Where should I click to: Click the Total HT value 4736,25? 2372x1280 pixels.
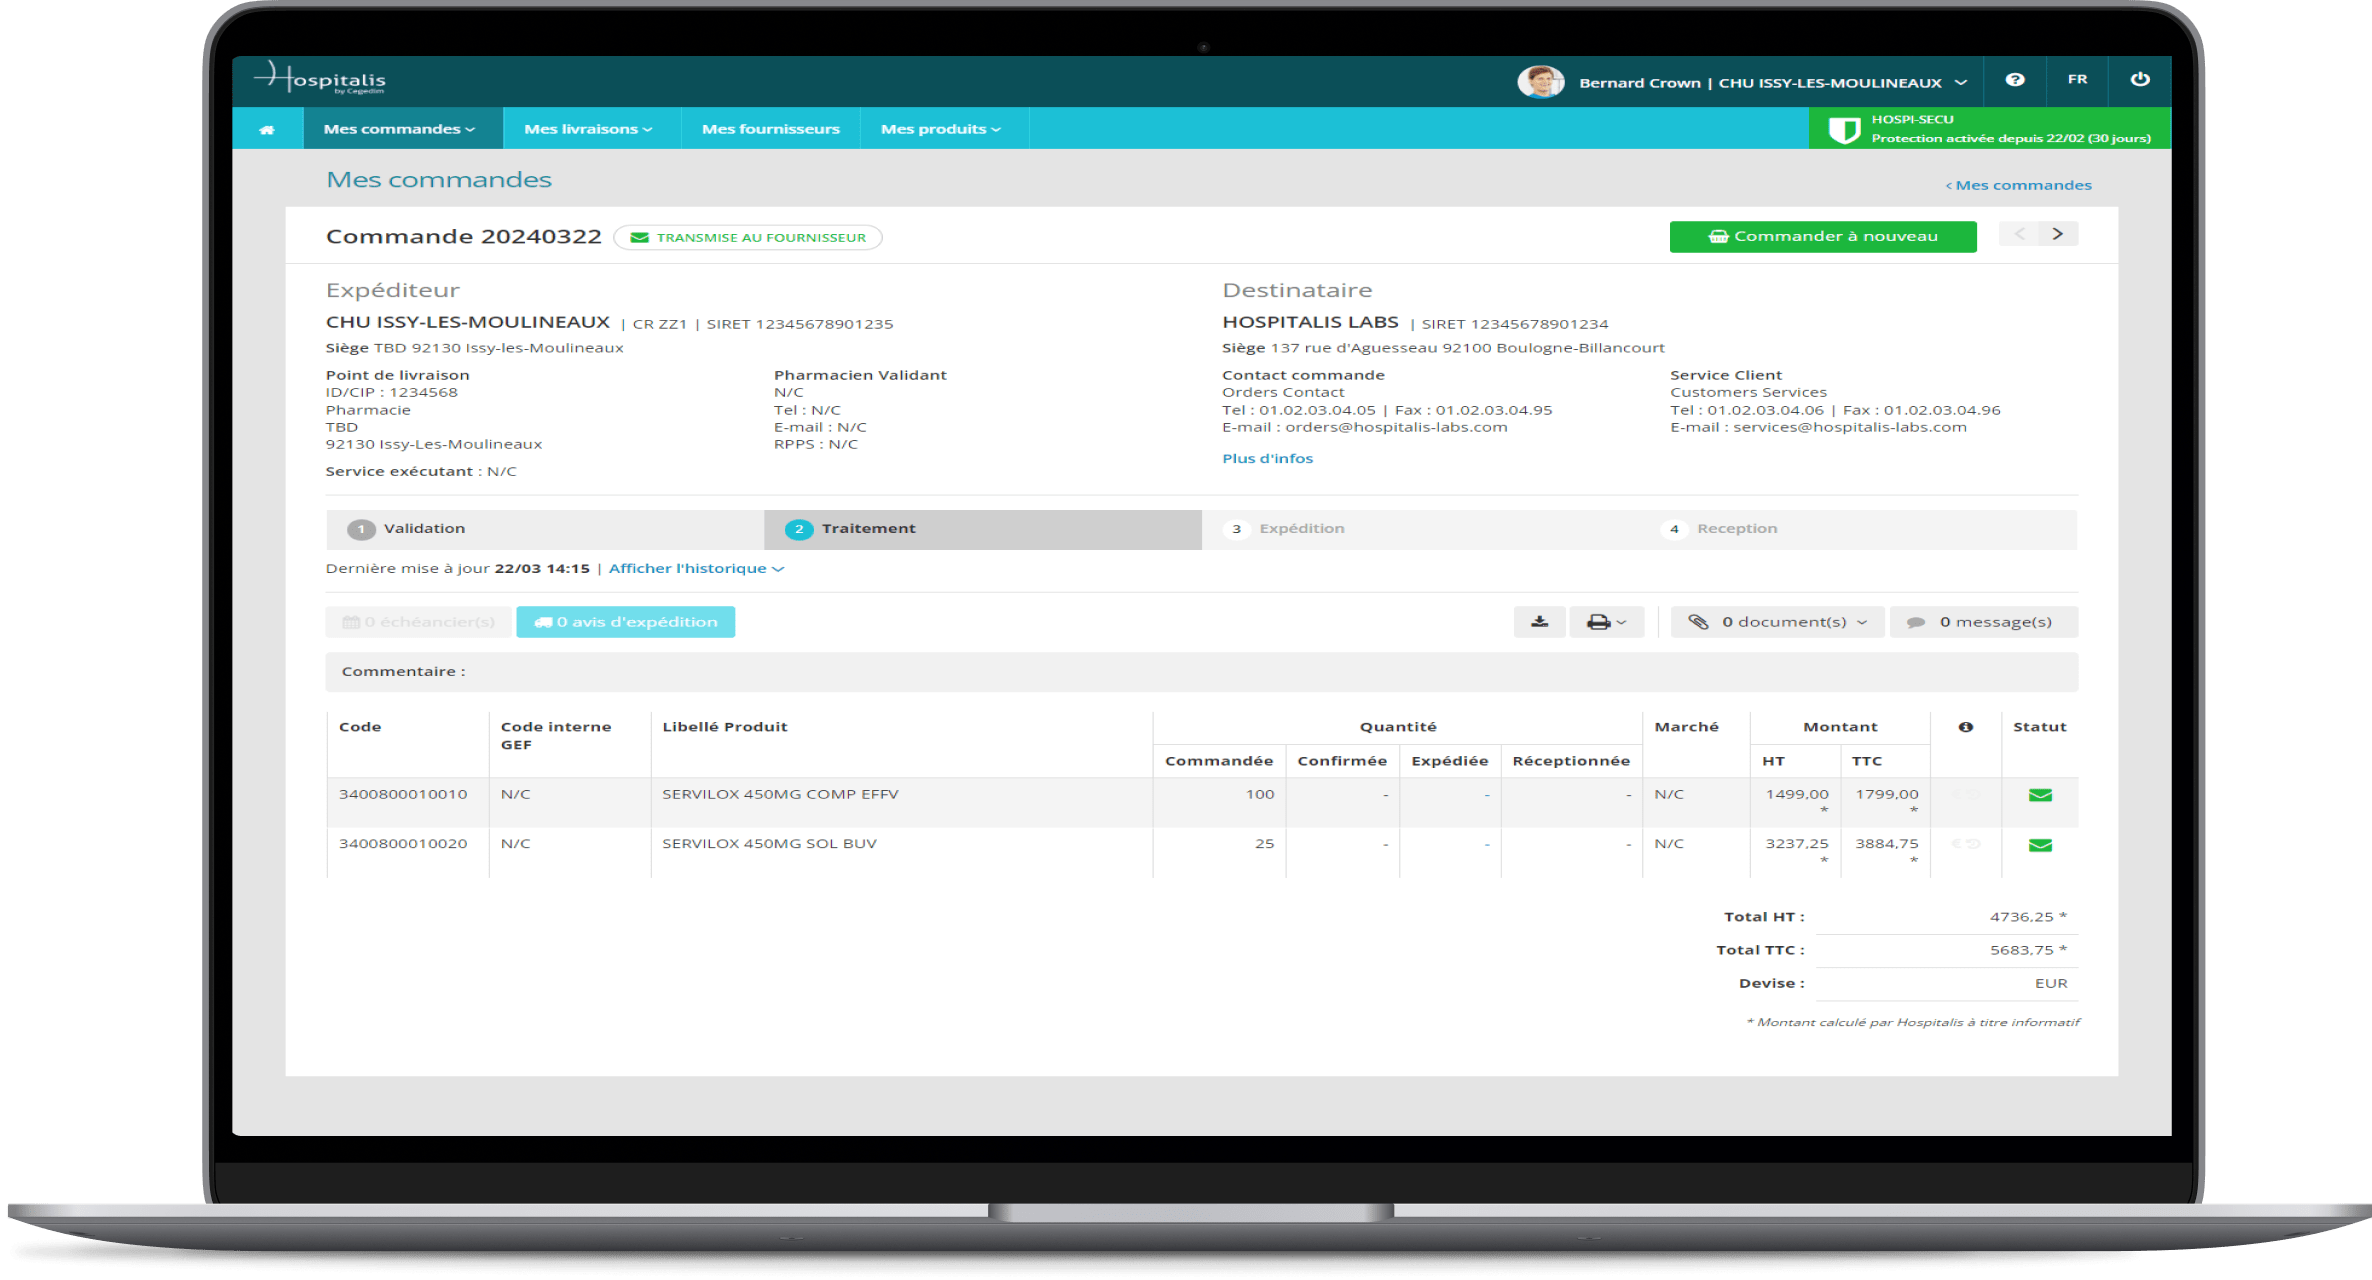(x=2021, y=917)
